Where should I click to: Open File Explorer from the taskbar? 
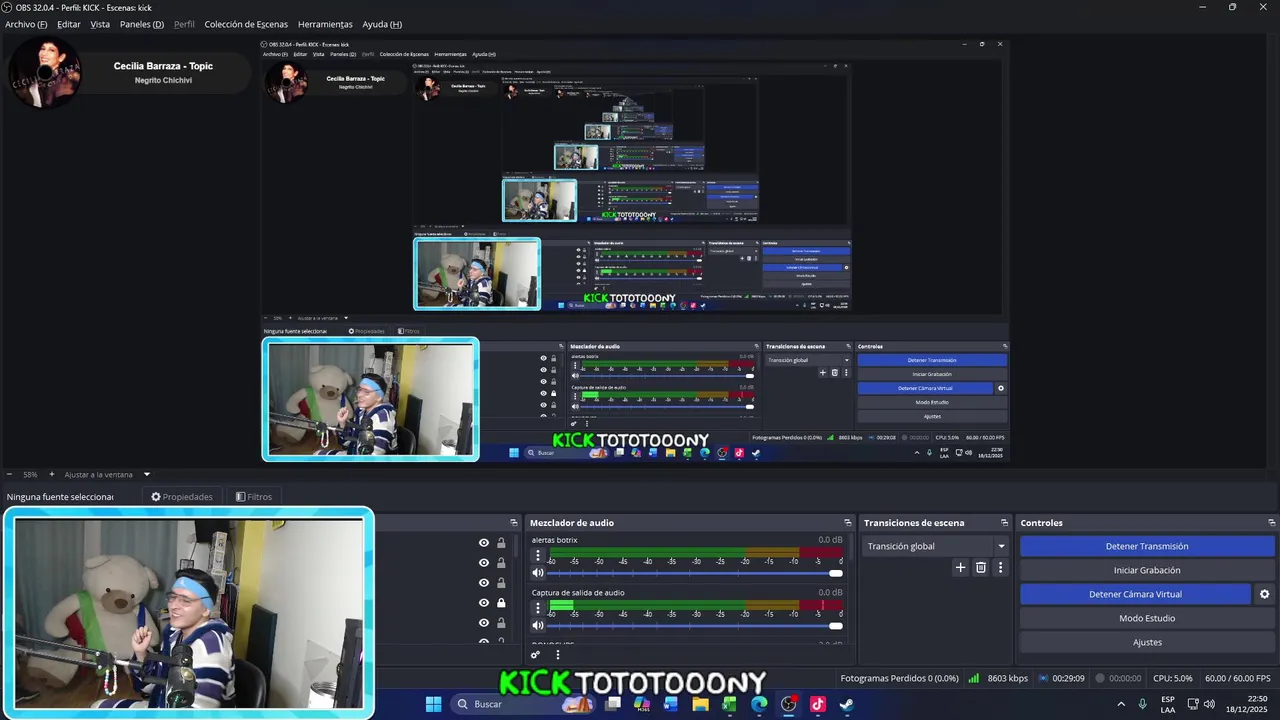tap(700, 704)
